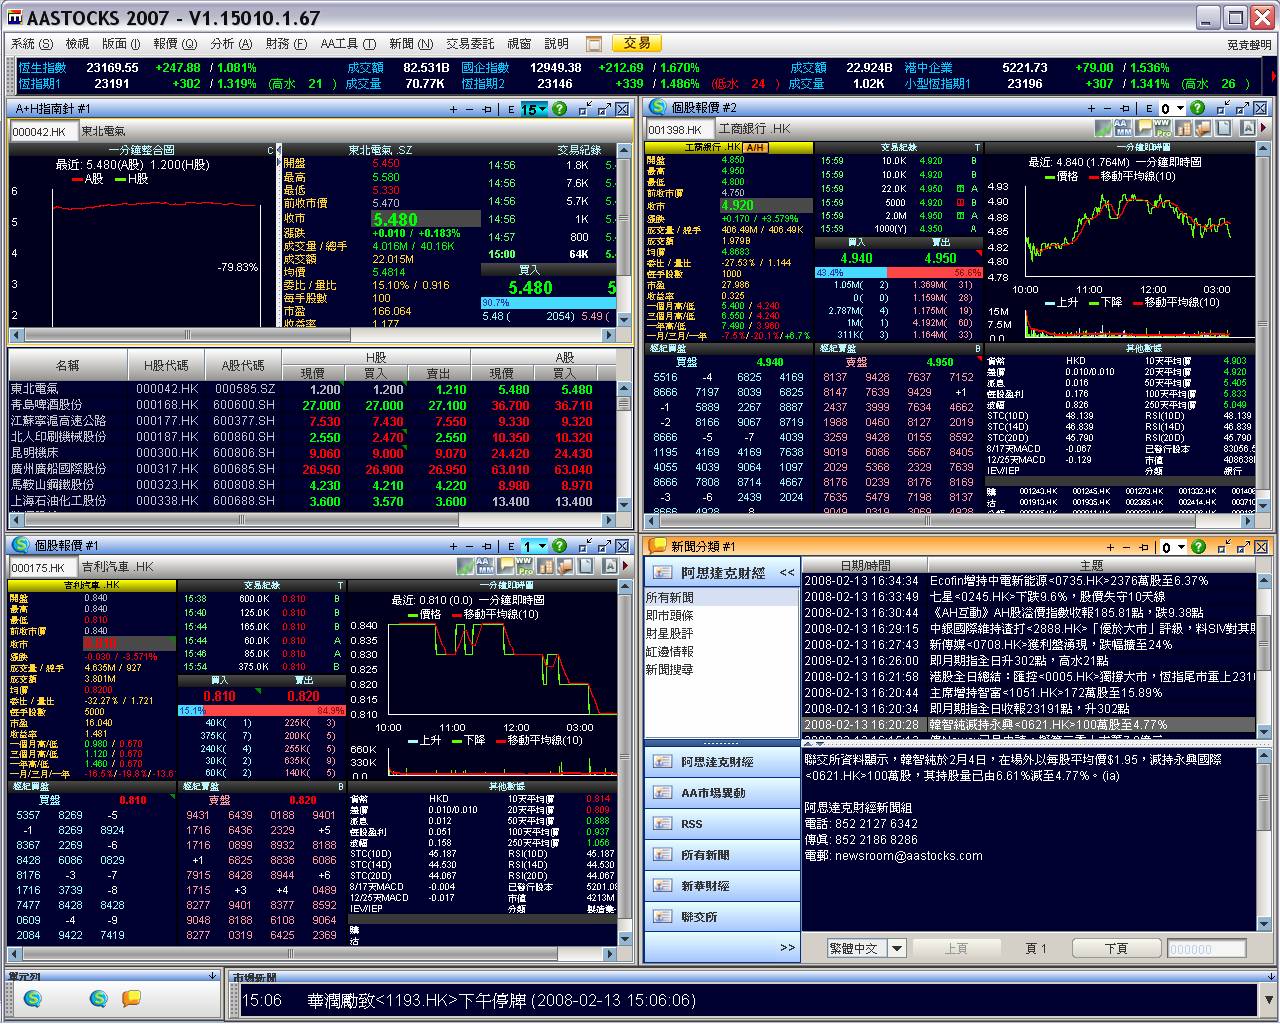This screenshot has width=1280, height=1024.
Task: Click the 免責聲明 disclaimer link
Action: (1249, 45)
